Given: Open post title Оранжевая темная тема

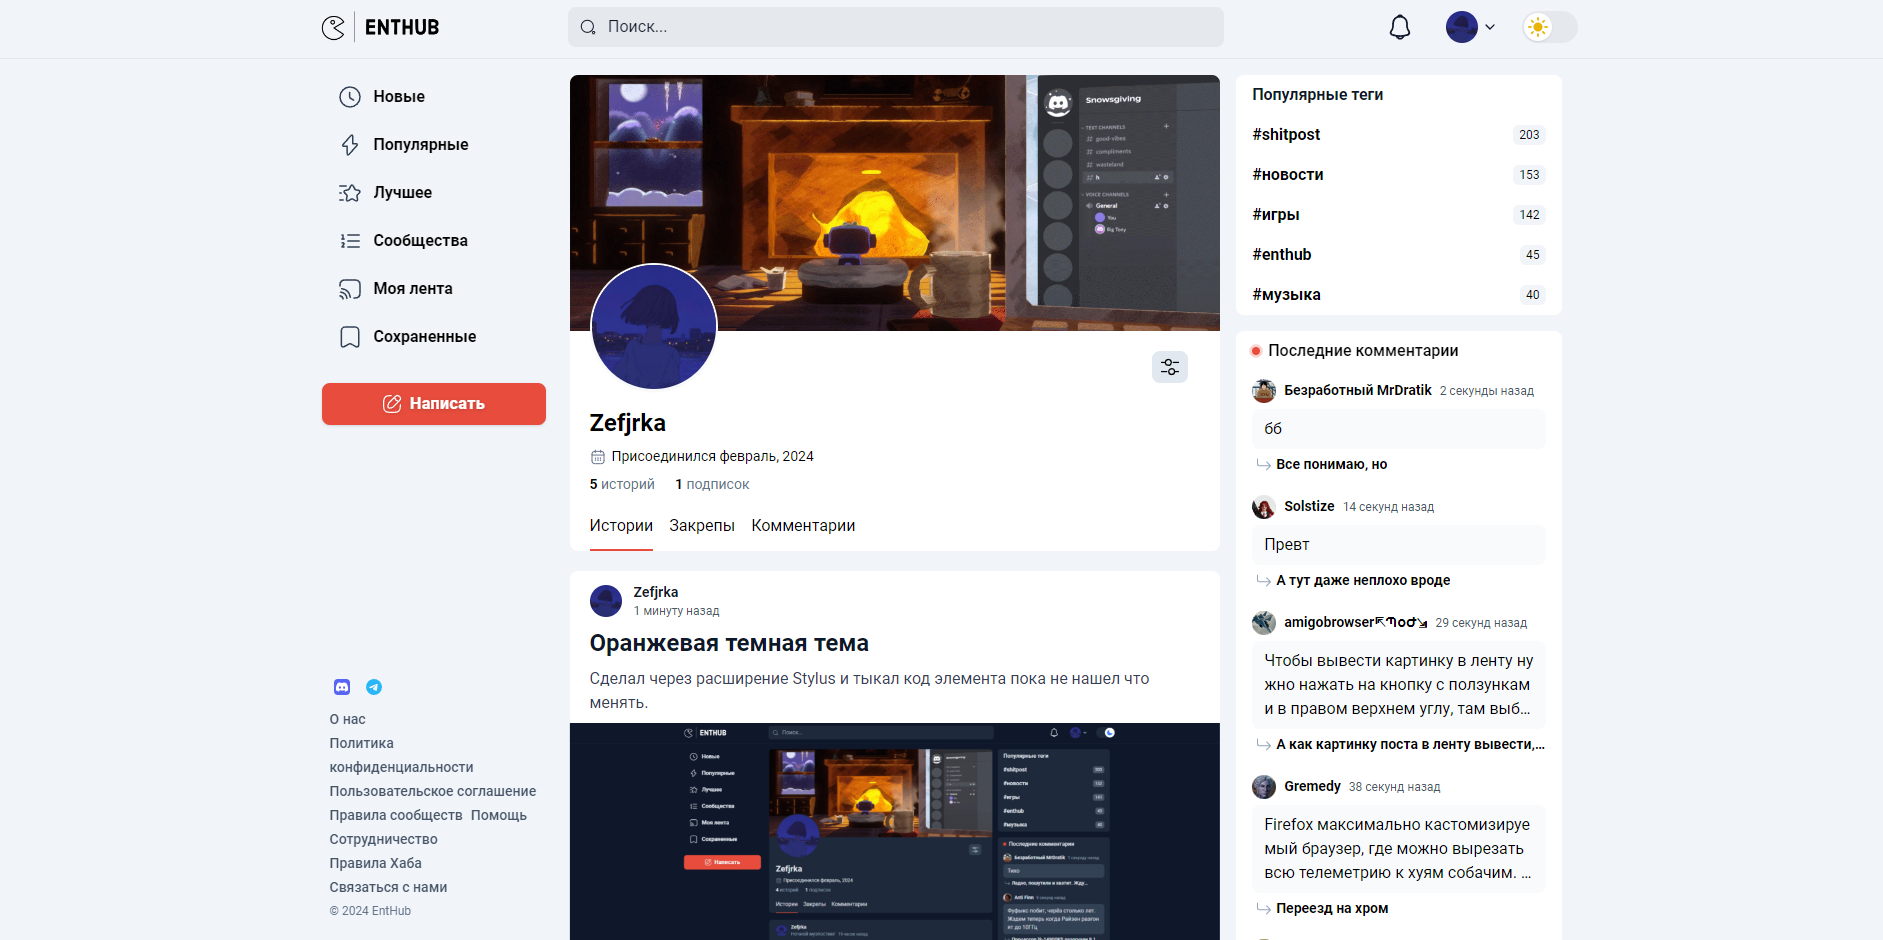Looking at the screenshot, I should [x=729, y=643].
